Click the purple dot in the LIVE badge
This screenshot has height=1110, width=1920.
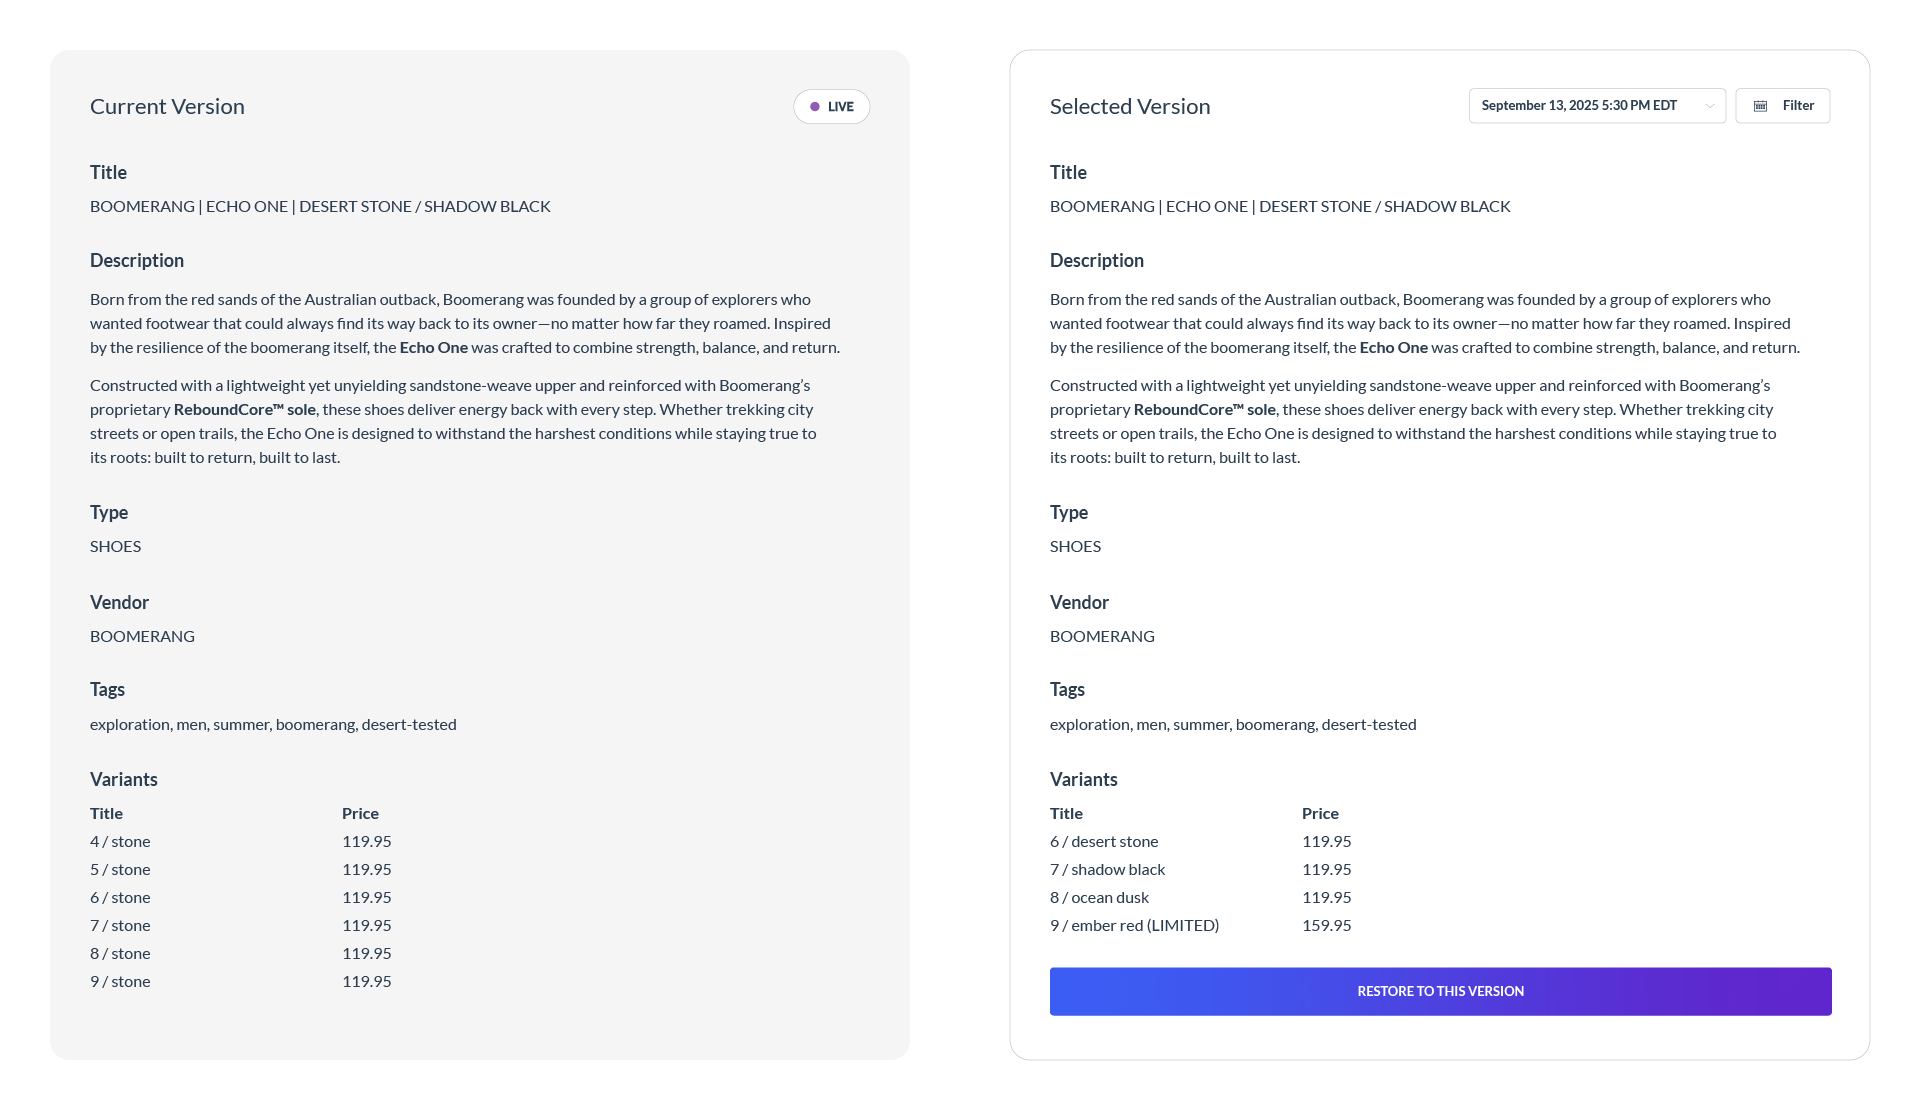pos(815,107)
